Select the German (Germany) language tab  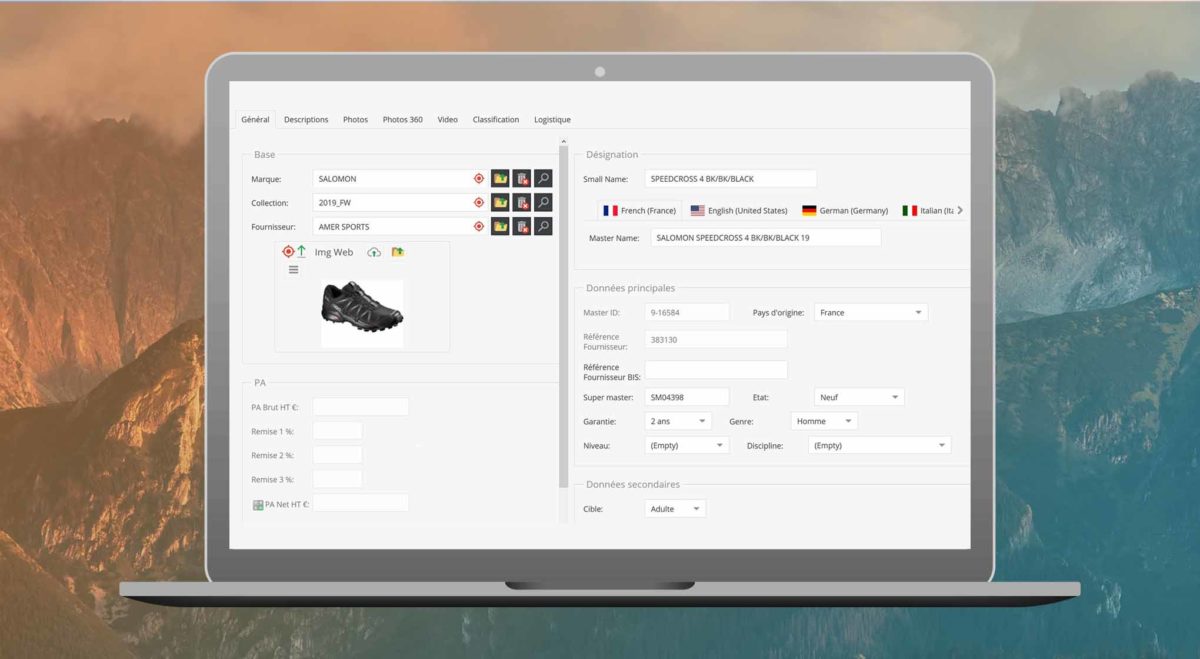pyautogui.click(x=845, y=210)
